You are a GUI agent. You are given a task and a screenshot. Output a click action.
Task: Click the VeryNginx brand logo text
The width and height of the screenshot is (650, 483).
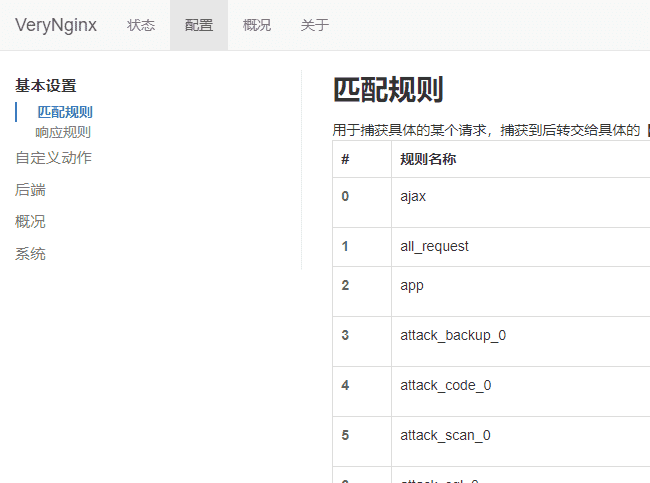pyautogui.click(x=56, y=25)
